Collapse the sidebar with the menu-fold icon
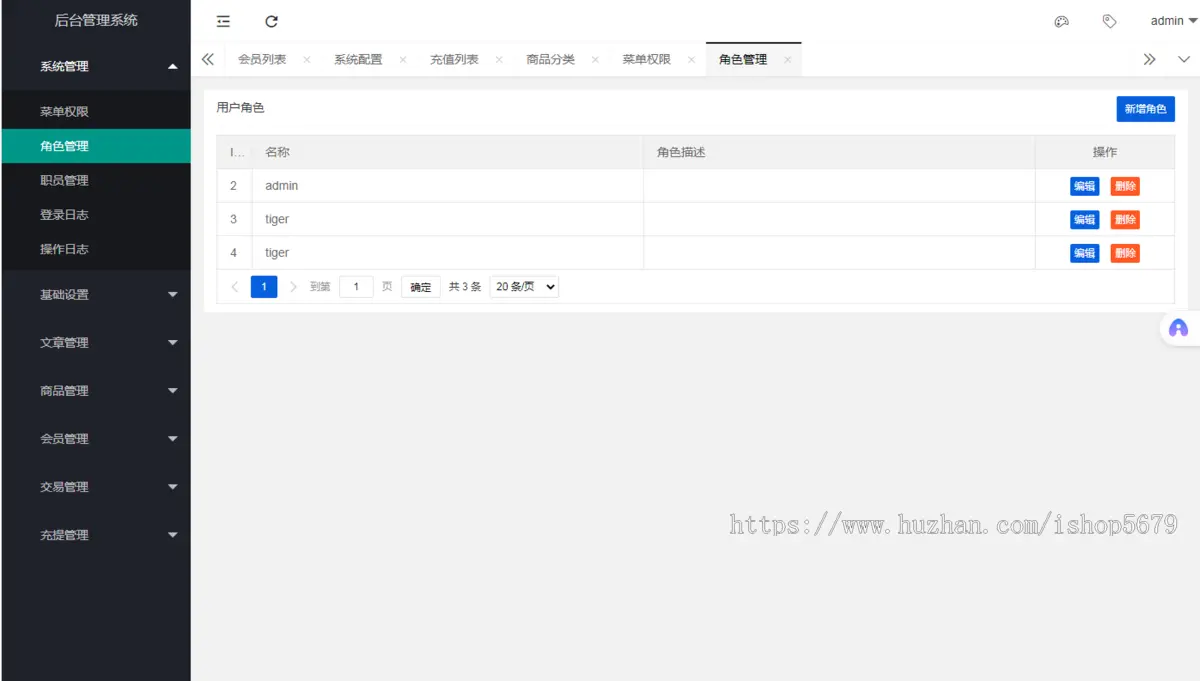The image size is (1200, 681). click(x=223, y=21)
